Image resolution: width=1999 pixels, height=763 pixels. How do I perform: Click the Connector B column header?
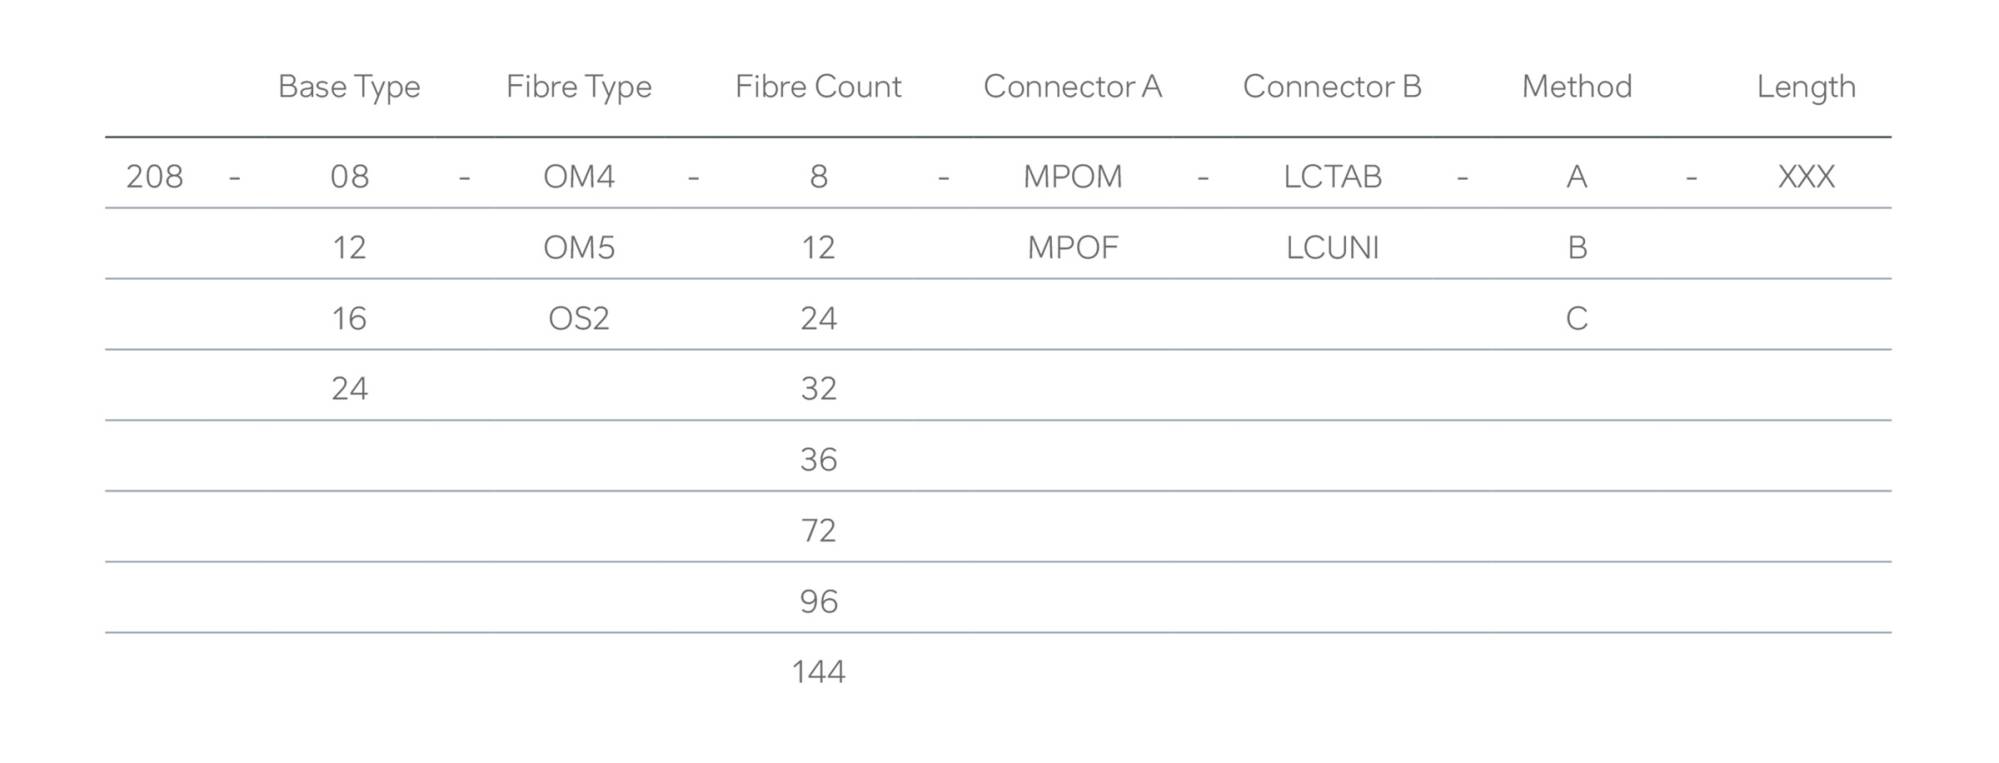[x=1332, y=86]
